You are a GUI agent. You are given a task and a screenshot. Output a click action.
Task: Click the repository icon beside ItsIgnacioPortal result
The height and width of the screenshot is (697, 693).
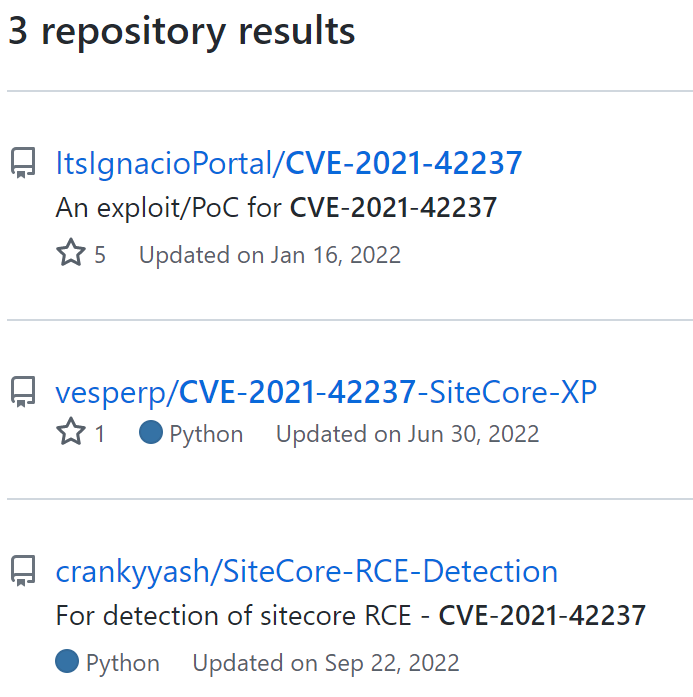[23, 163]
